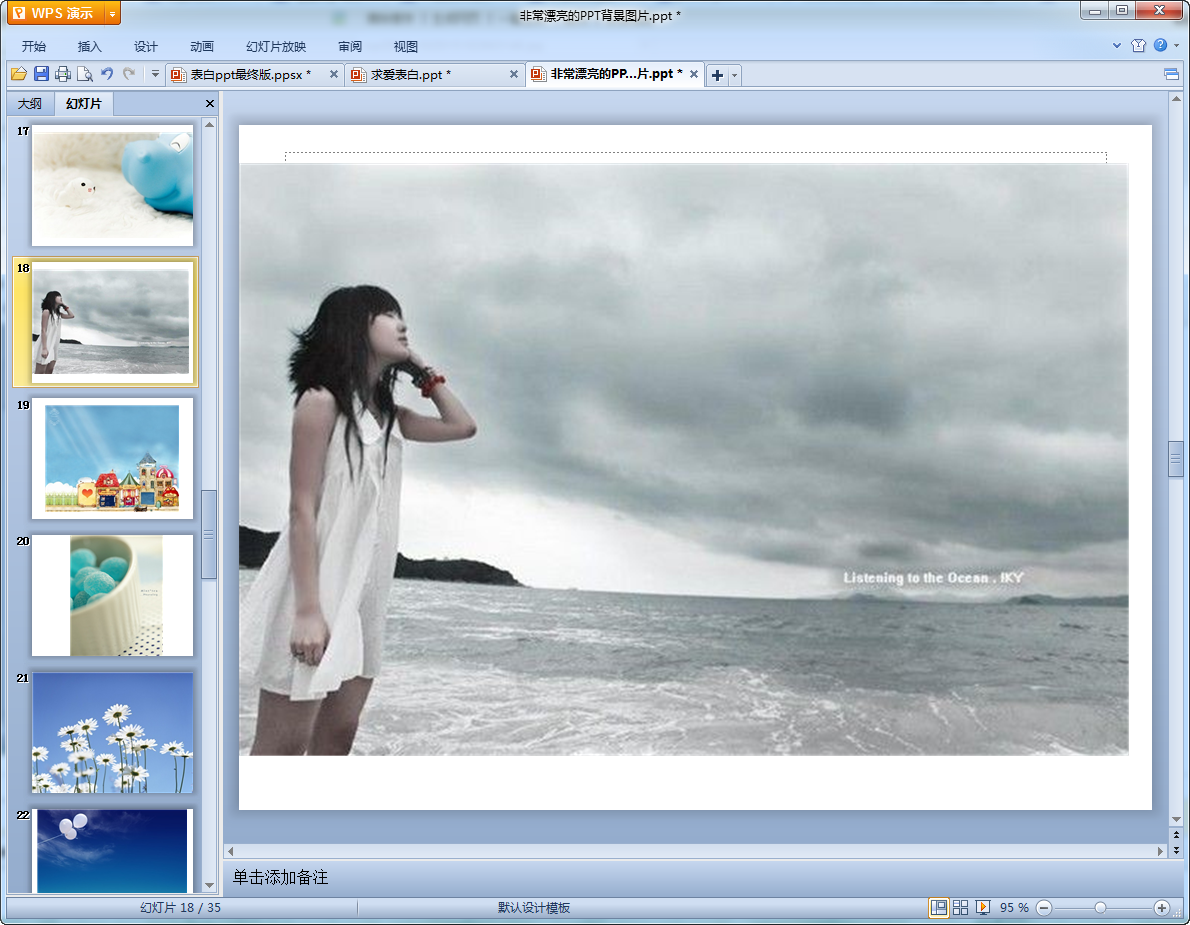Click the Print icon in quick toolbar
The image size is (1190, 925).
[x=63, y=74]
